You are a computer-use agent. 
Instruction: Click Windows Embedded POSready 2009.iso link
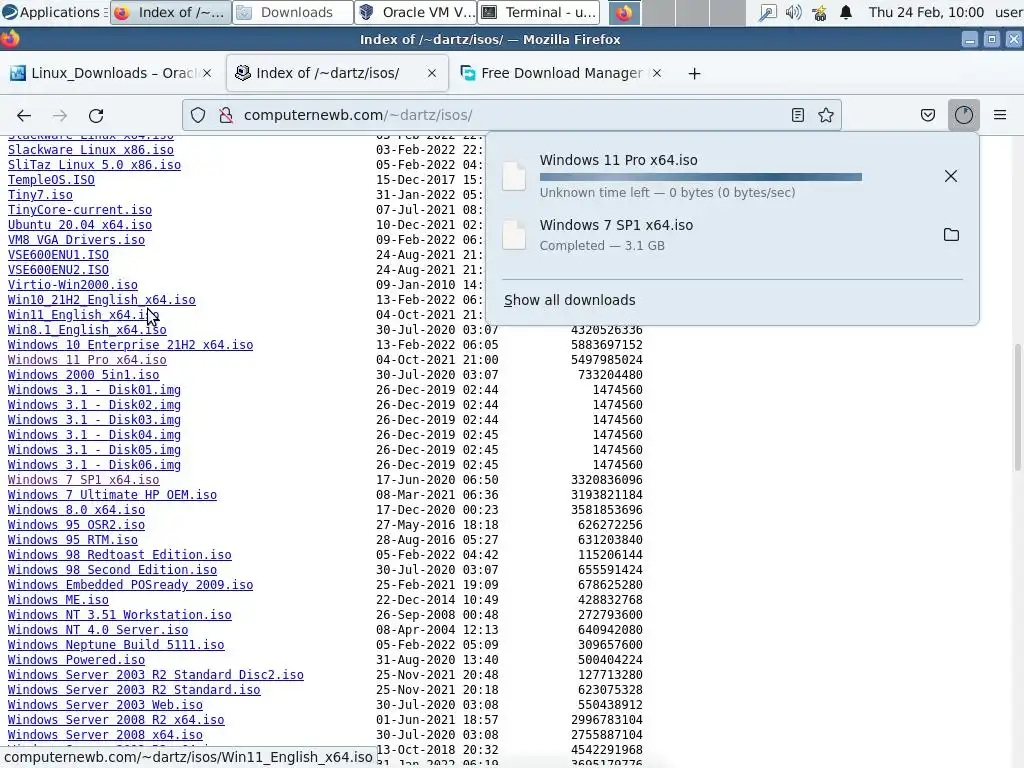click(131, 585)
